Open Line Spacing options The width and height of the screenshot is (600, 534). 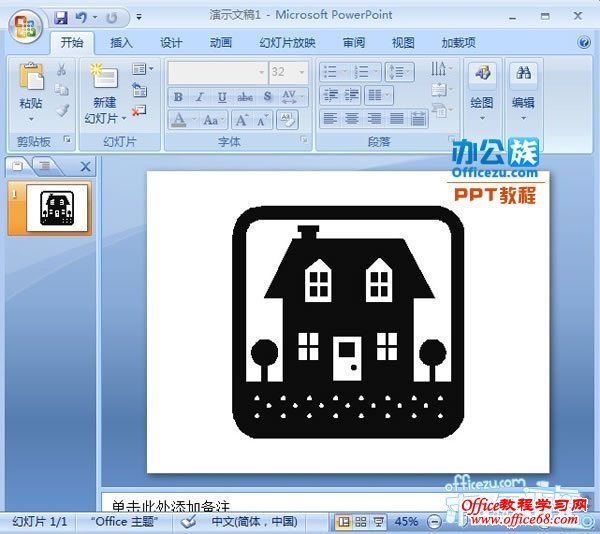399,72
